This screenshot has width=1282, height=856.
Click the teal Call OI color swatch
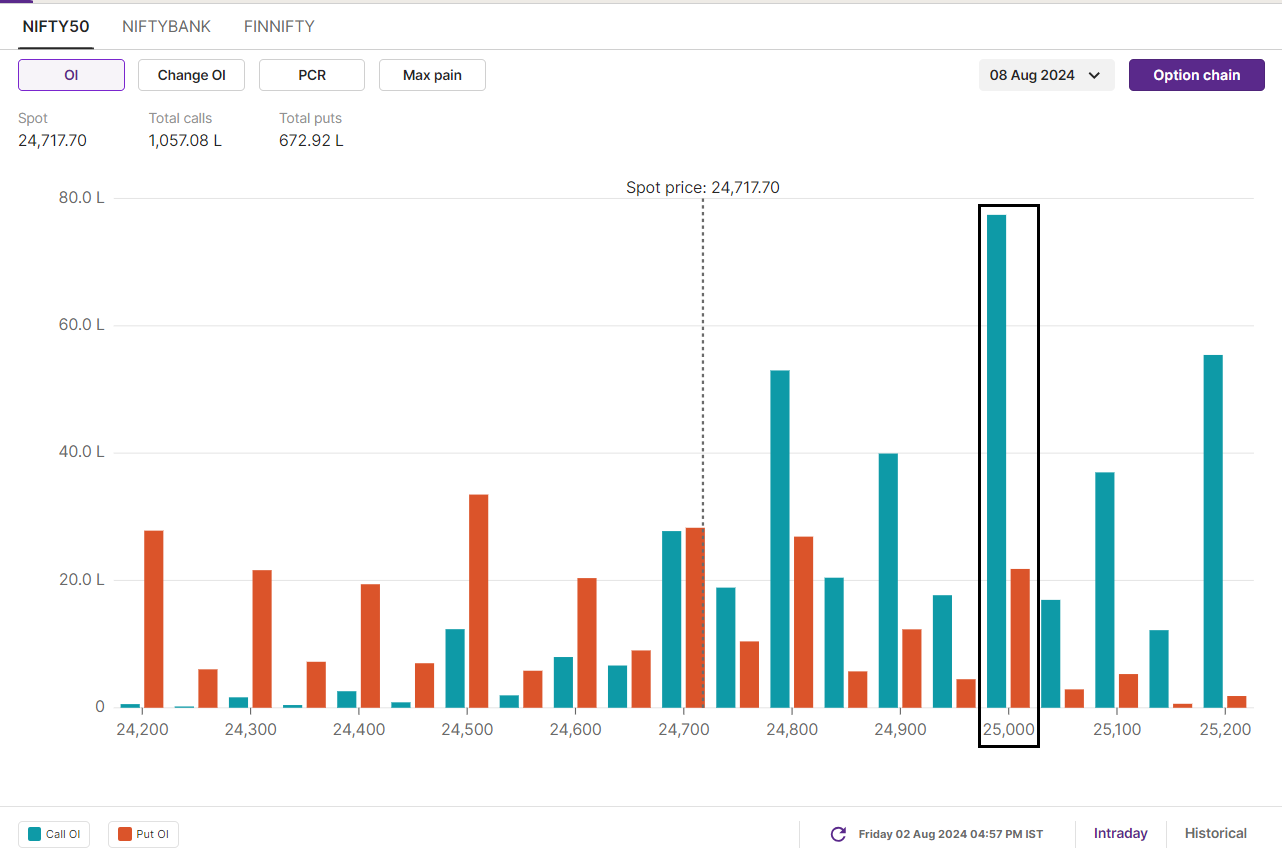35,834
